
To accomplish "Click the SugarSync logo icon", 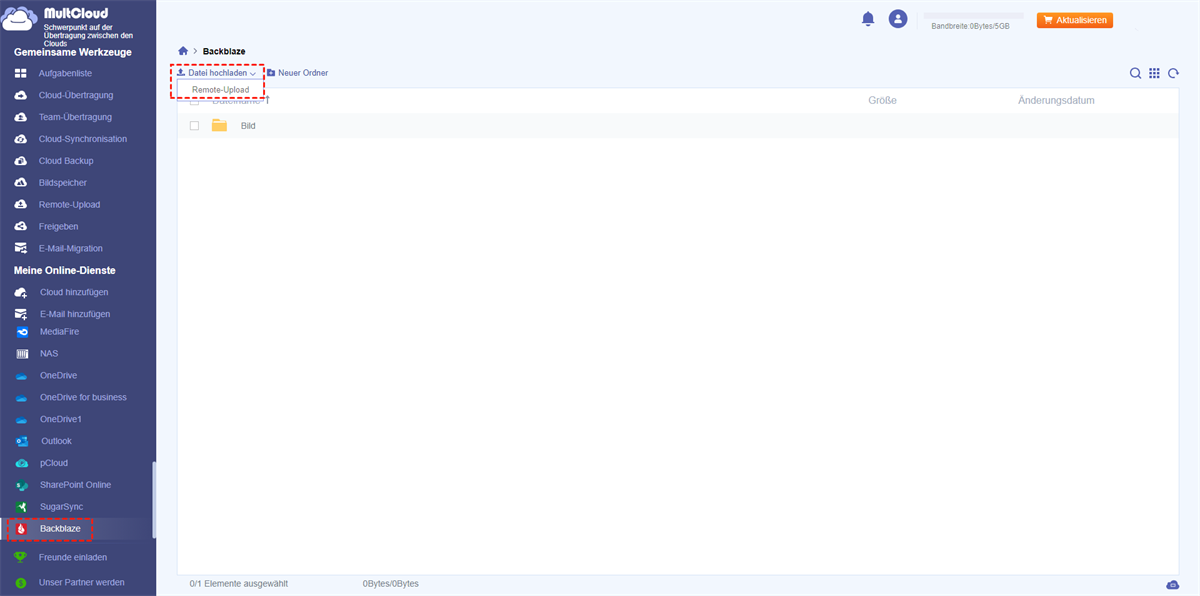I will pyautogui.click(x=22, y=507).
